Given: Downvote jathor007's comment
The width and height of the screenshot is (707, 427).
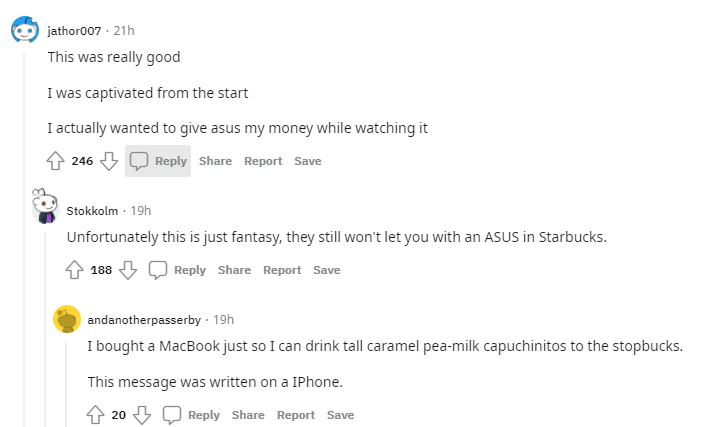Looking at the screenshot, I should pyautogui.click(x=108, y=161).
